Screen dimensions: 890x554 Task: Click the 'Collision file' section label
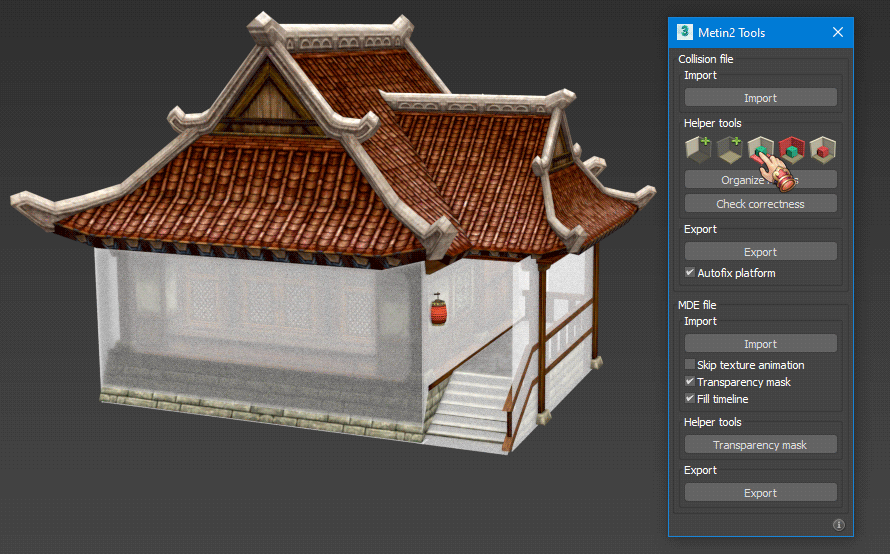pyautogui.click(x=706, y=59)
